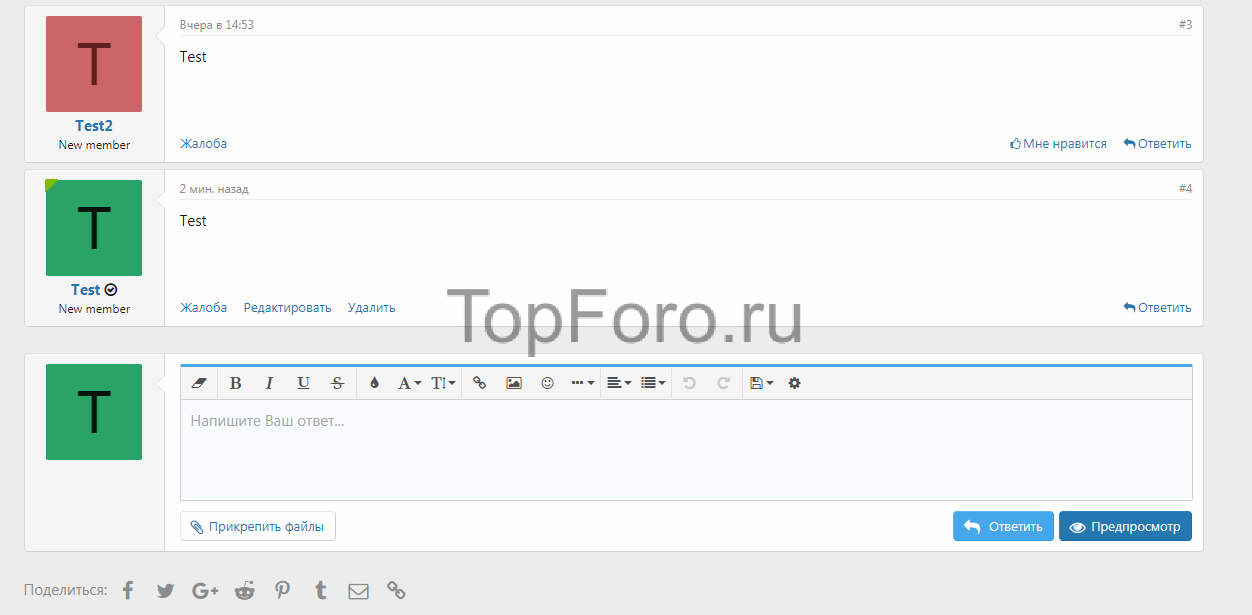Screen dimensions: 1252x615
Task: Click the redo arrow in editor
Action: 723,383
